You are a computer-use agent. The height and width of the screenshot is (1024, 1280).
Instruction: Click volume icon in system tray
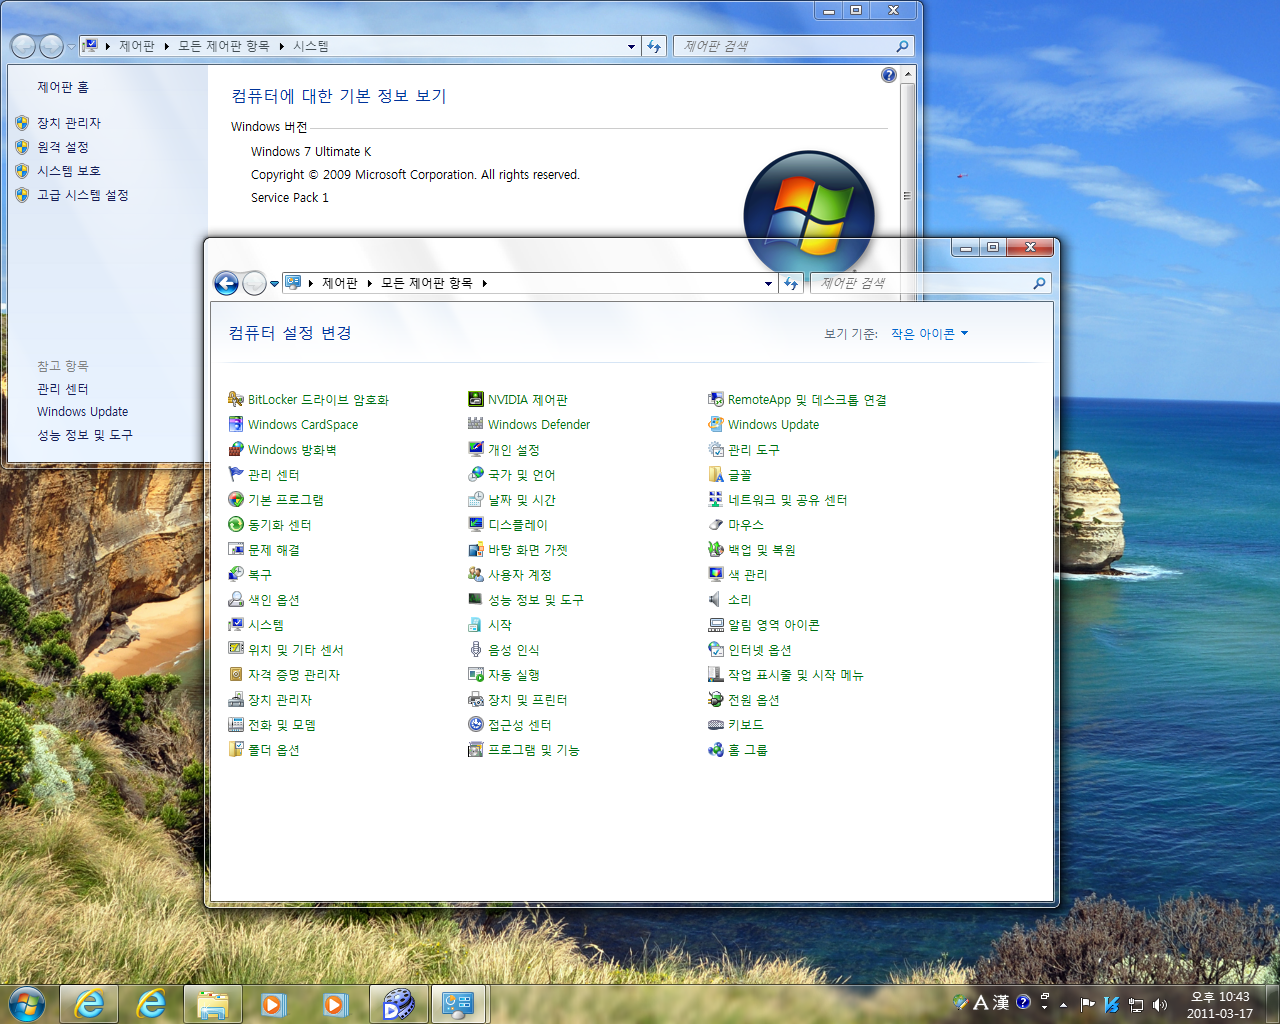coord(1160,1004)
